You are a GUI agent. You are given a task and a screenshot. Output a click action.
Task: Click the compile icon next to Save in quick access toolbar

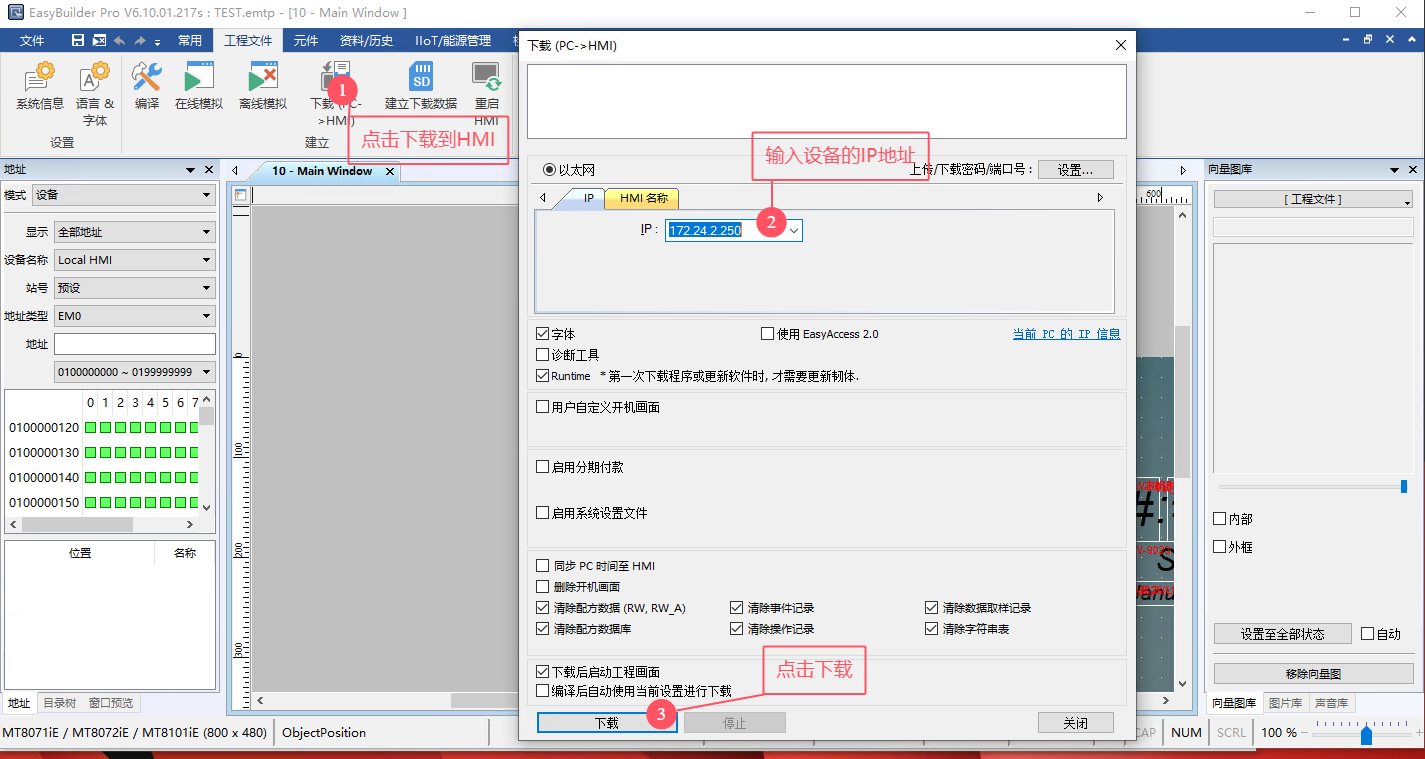click(99, 40)
